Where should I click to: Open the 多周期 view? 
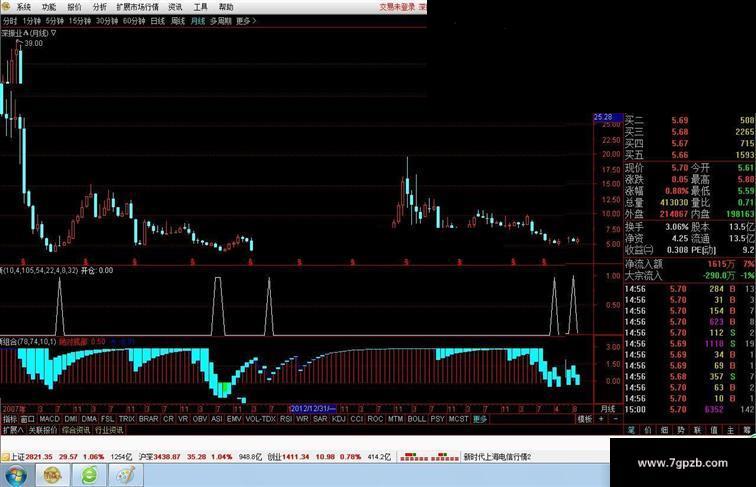point(220,21)
